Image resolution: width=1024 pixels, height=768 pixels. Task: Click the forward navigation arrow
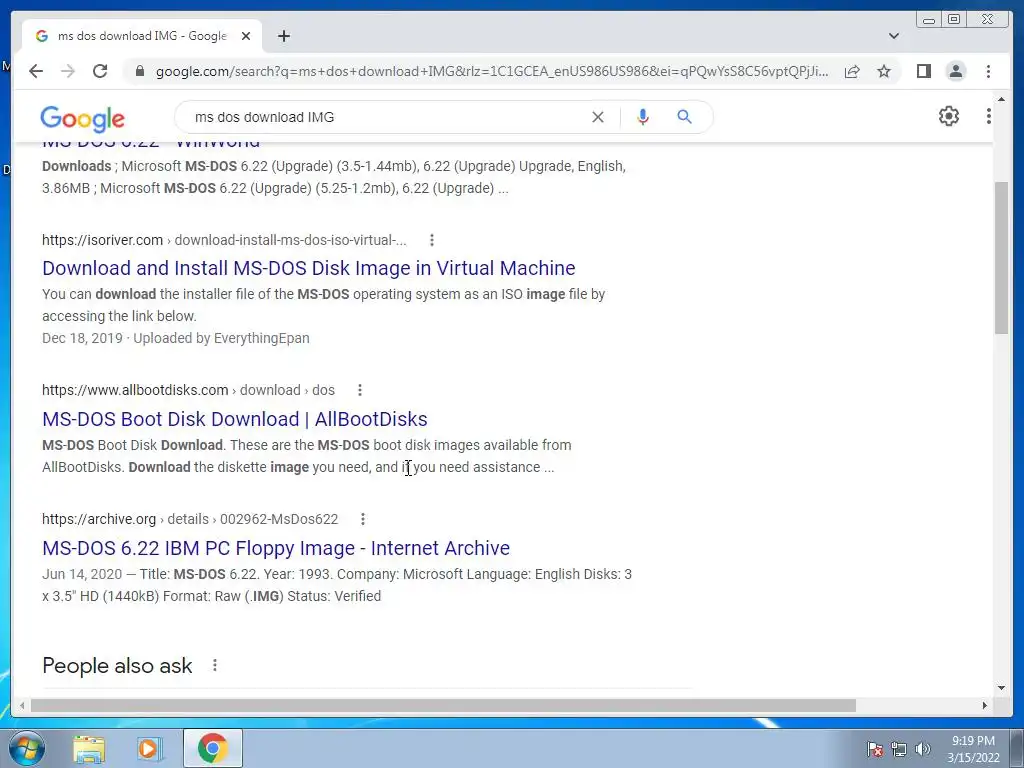[68, 71]
